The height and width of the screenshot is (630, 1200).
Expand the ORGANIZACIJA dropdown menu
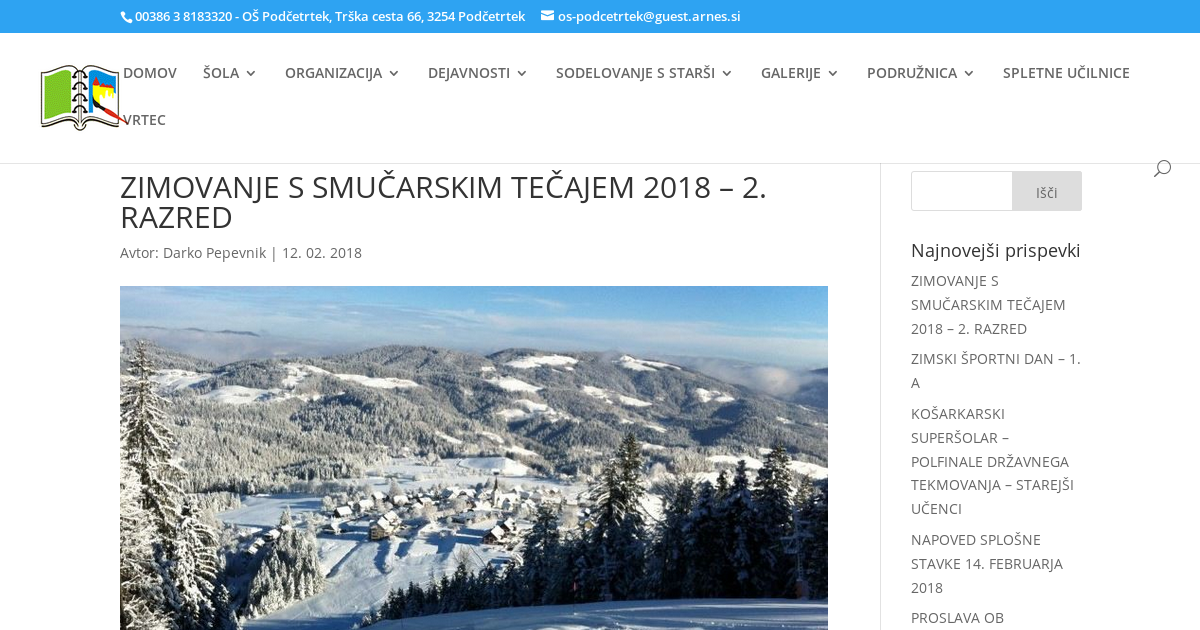coord(342,73)
